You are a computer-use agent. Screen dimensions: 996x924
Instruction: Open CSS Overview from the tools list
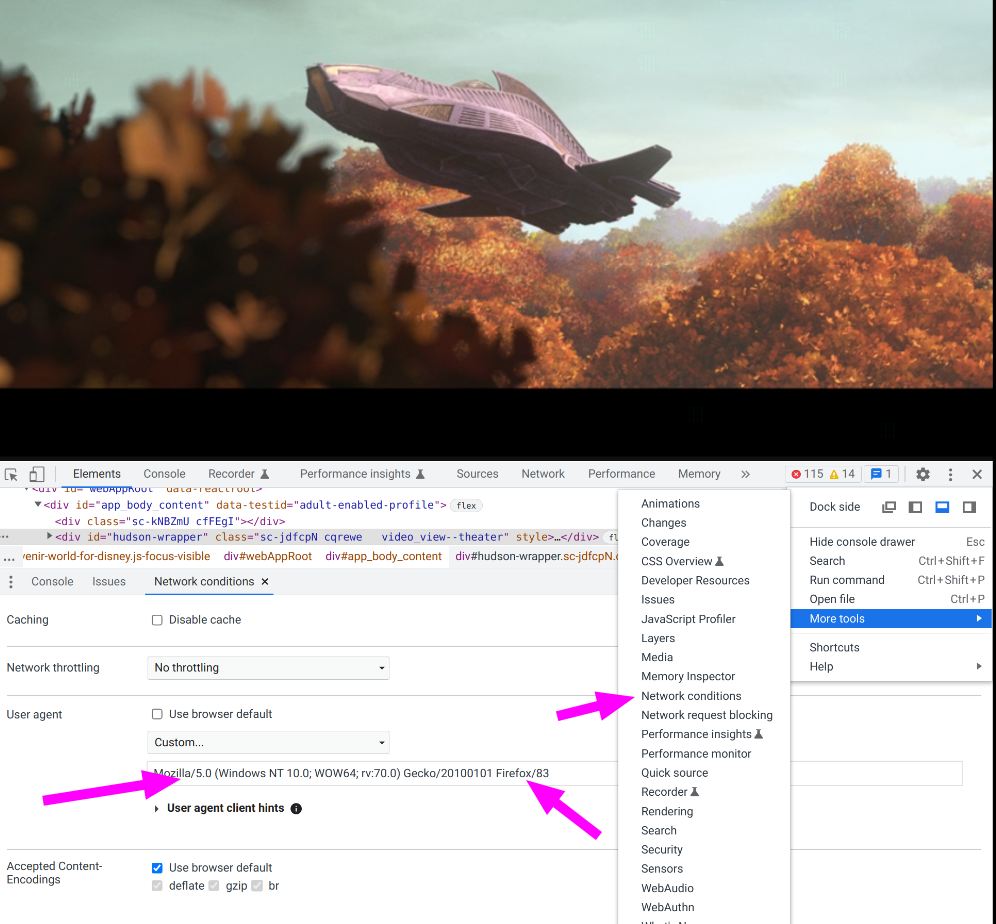tap(704, 561)
